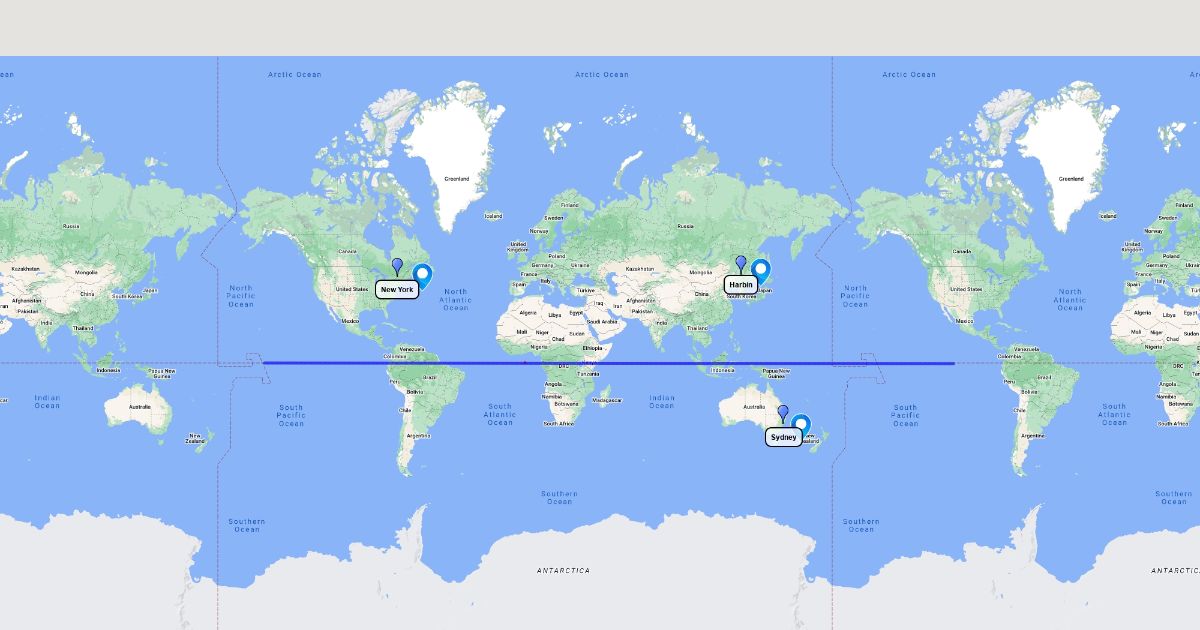This screenshot has width=1200, height=630.
Task: Click the Thailand label south of Harbin
Action: 697,328
